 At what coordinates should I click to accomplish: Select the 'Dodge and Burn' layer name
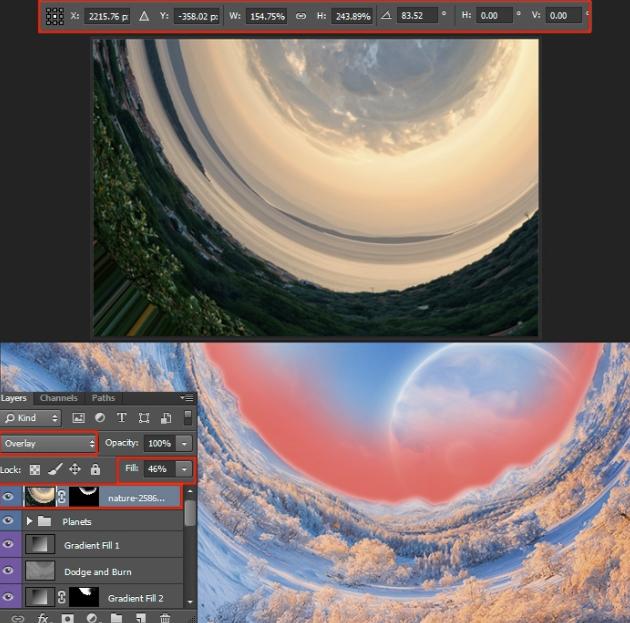point(98,572)
